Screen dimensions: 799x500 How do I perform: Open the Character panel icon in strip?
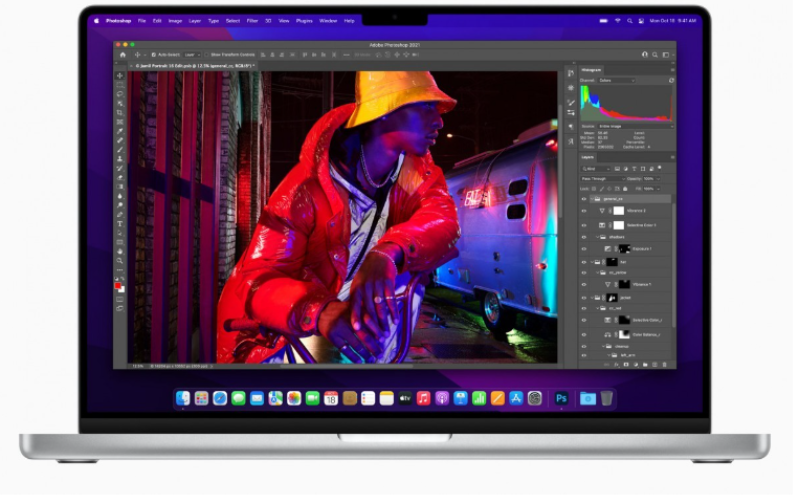coord(571,142)
